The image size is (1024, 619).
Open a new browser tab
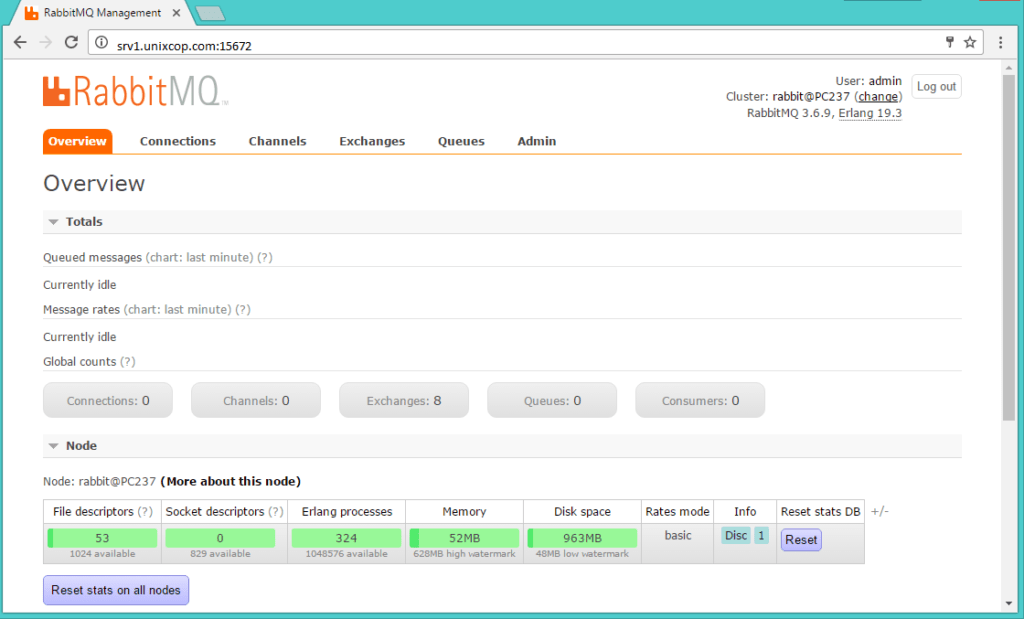click(210, 13)
